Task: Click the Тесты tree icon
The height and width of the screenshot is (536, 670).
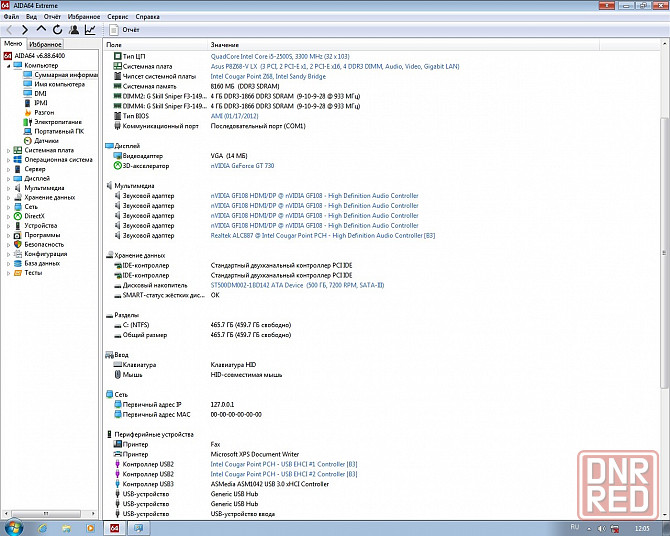Action: [x=18, y=273]
